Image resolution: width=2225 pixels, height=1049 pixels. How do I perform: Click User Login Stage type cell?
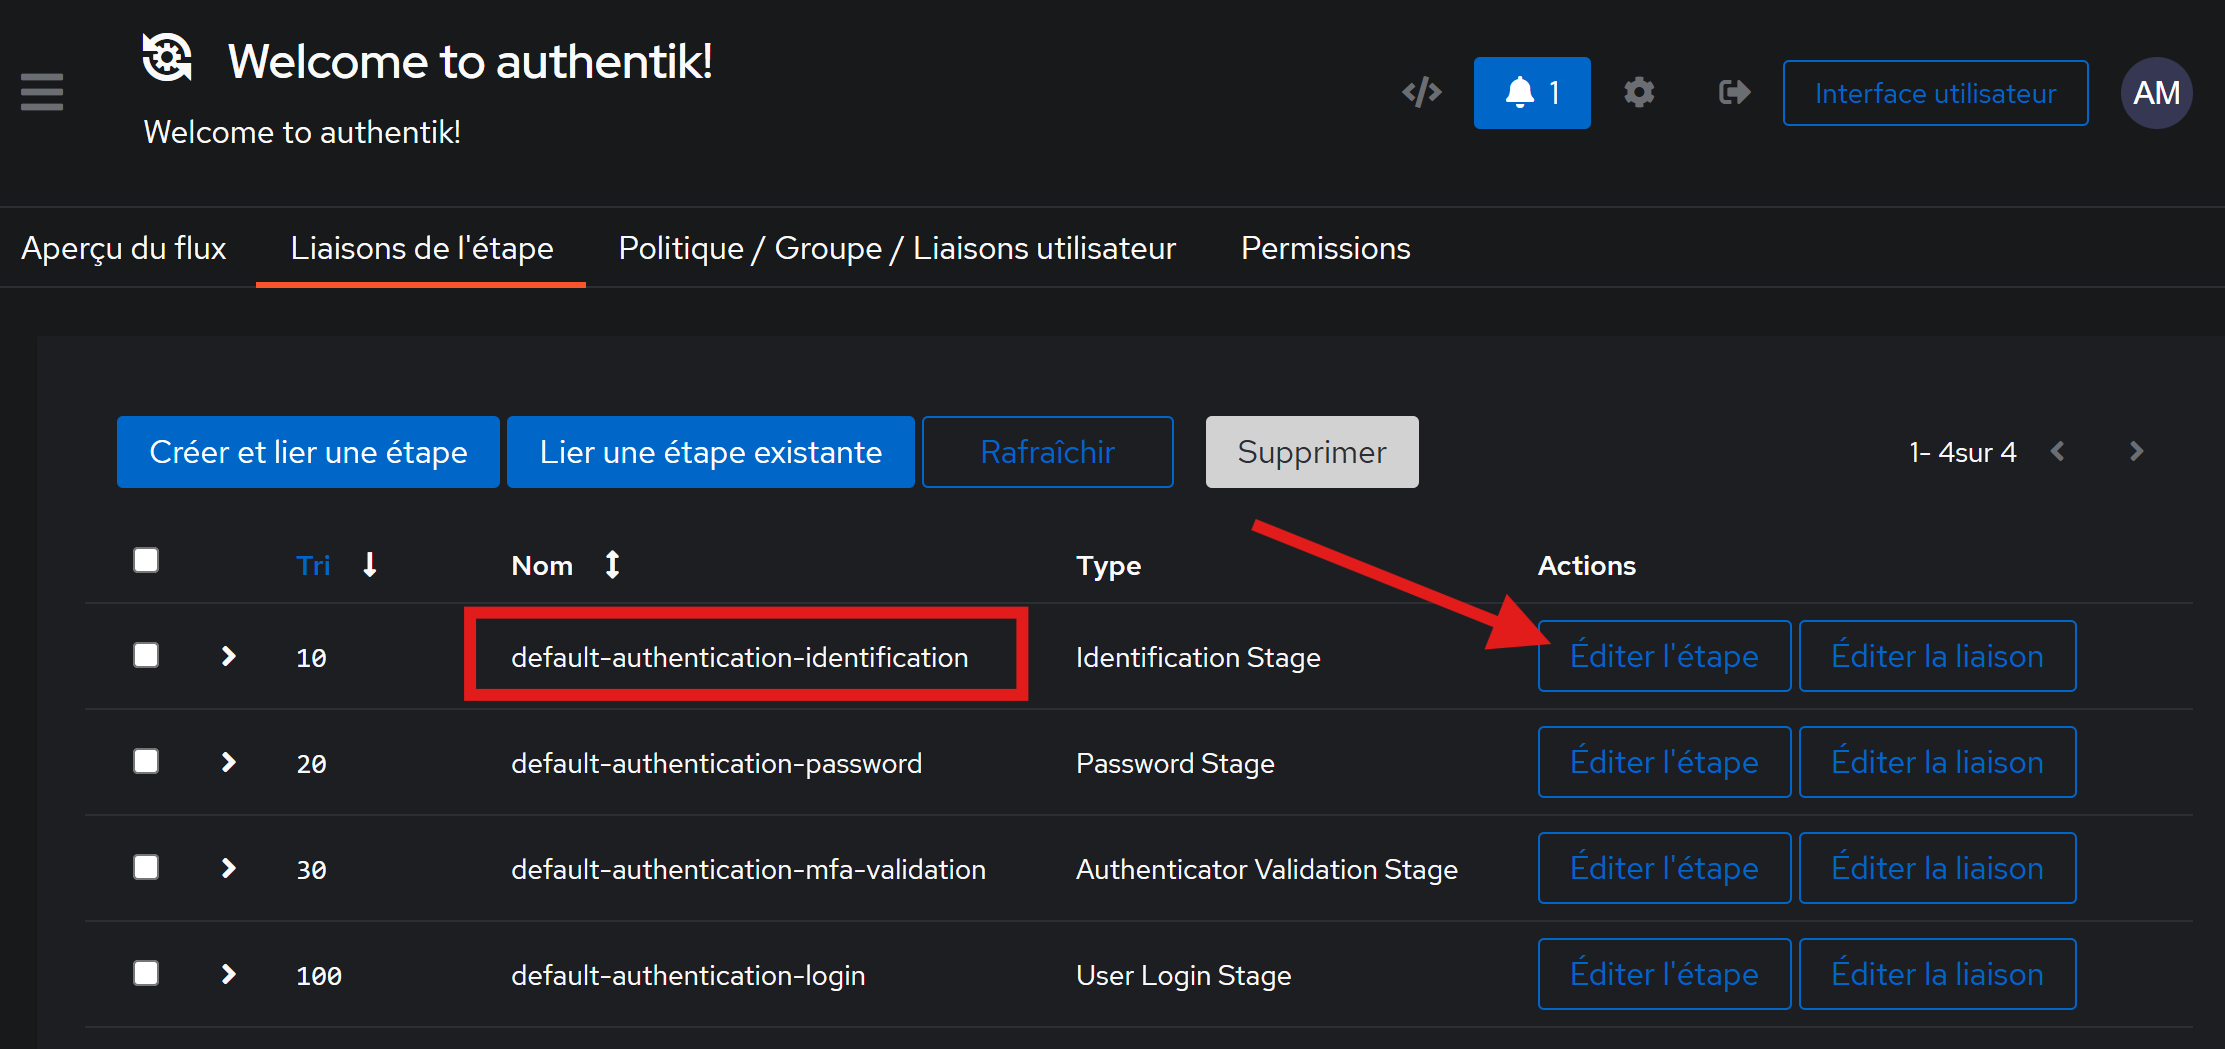(1183, 975)
